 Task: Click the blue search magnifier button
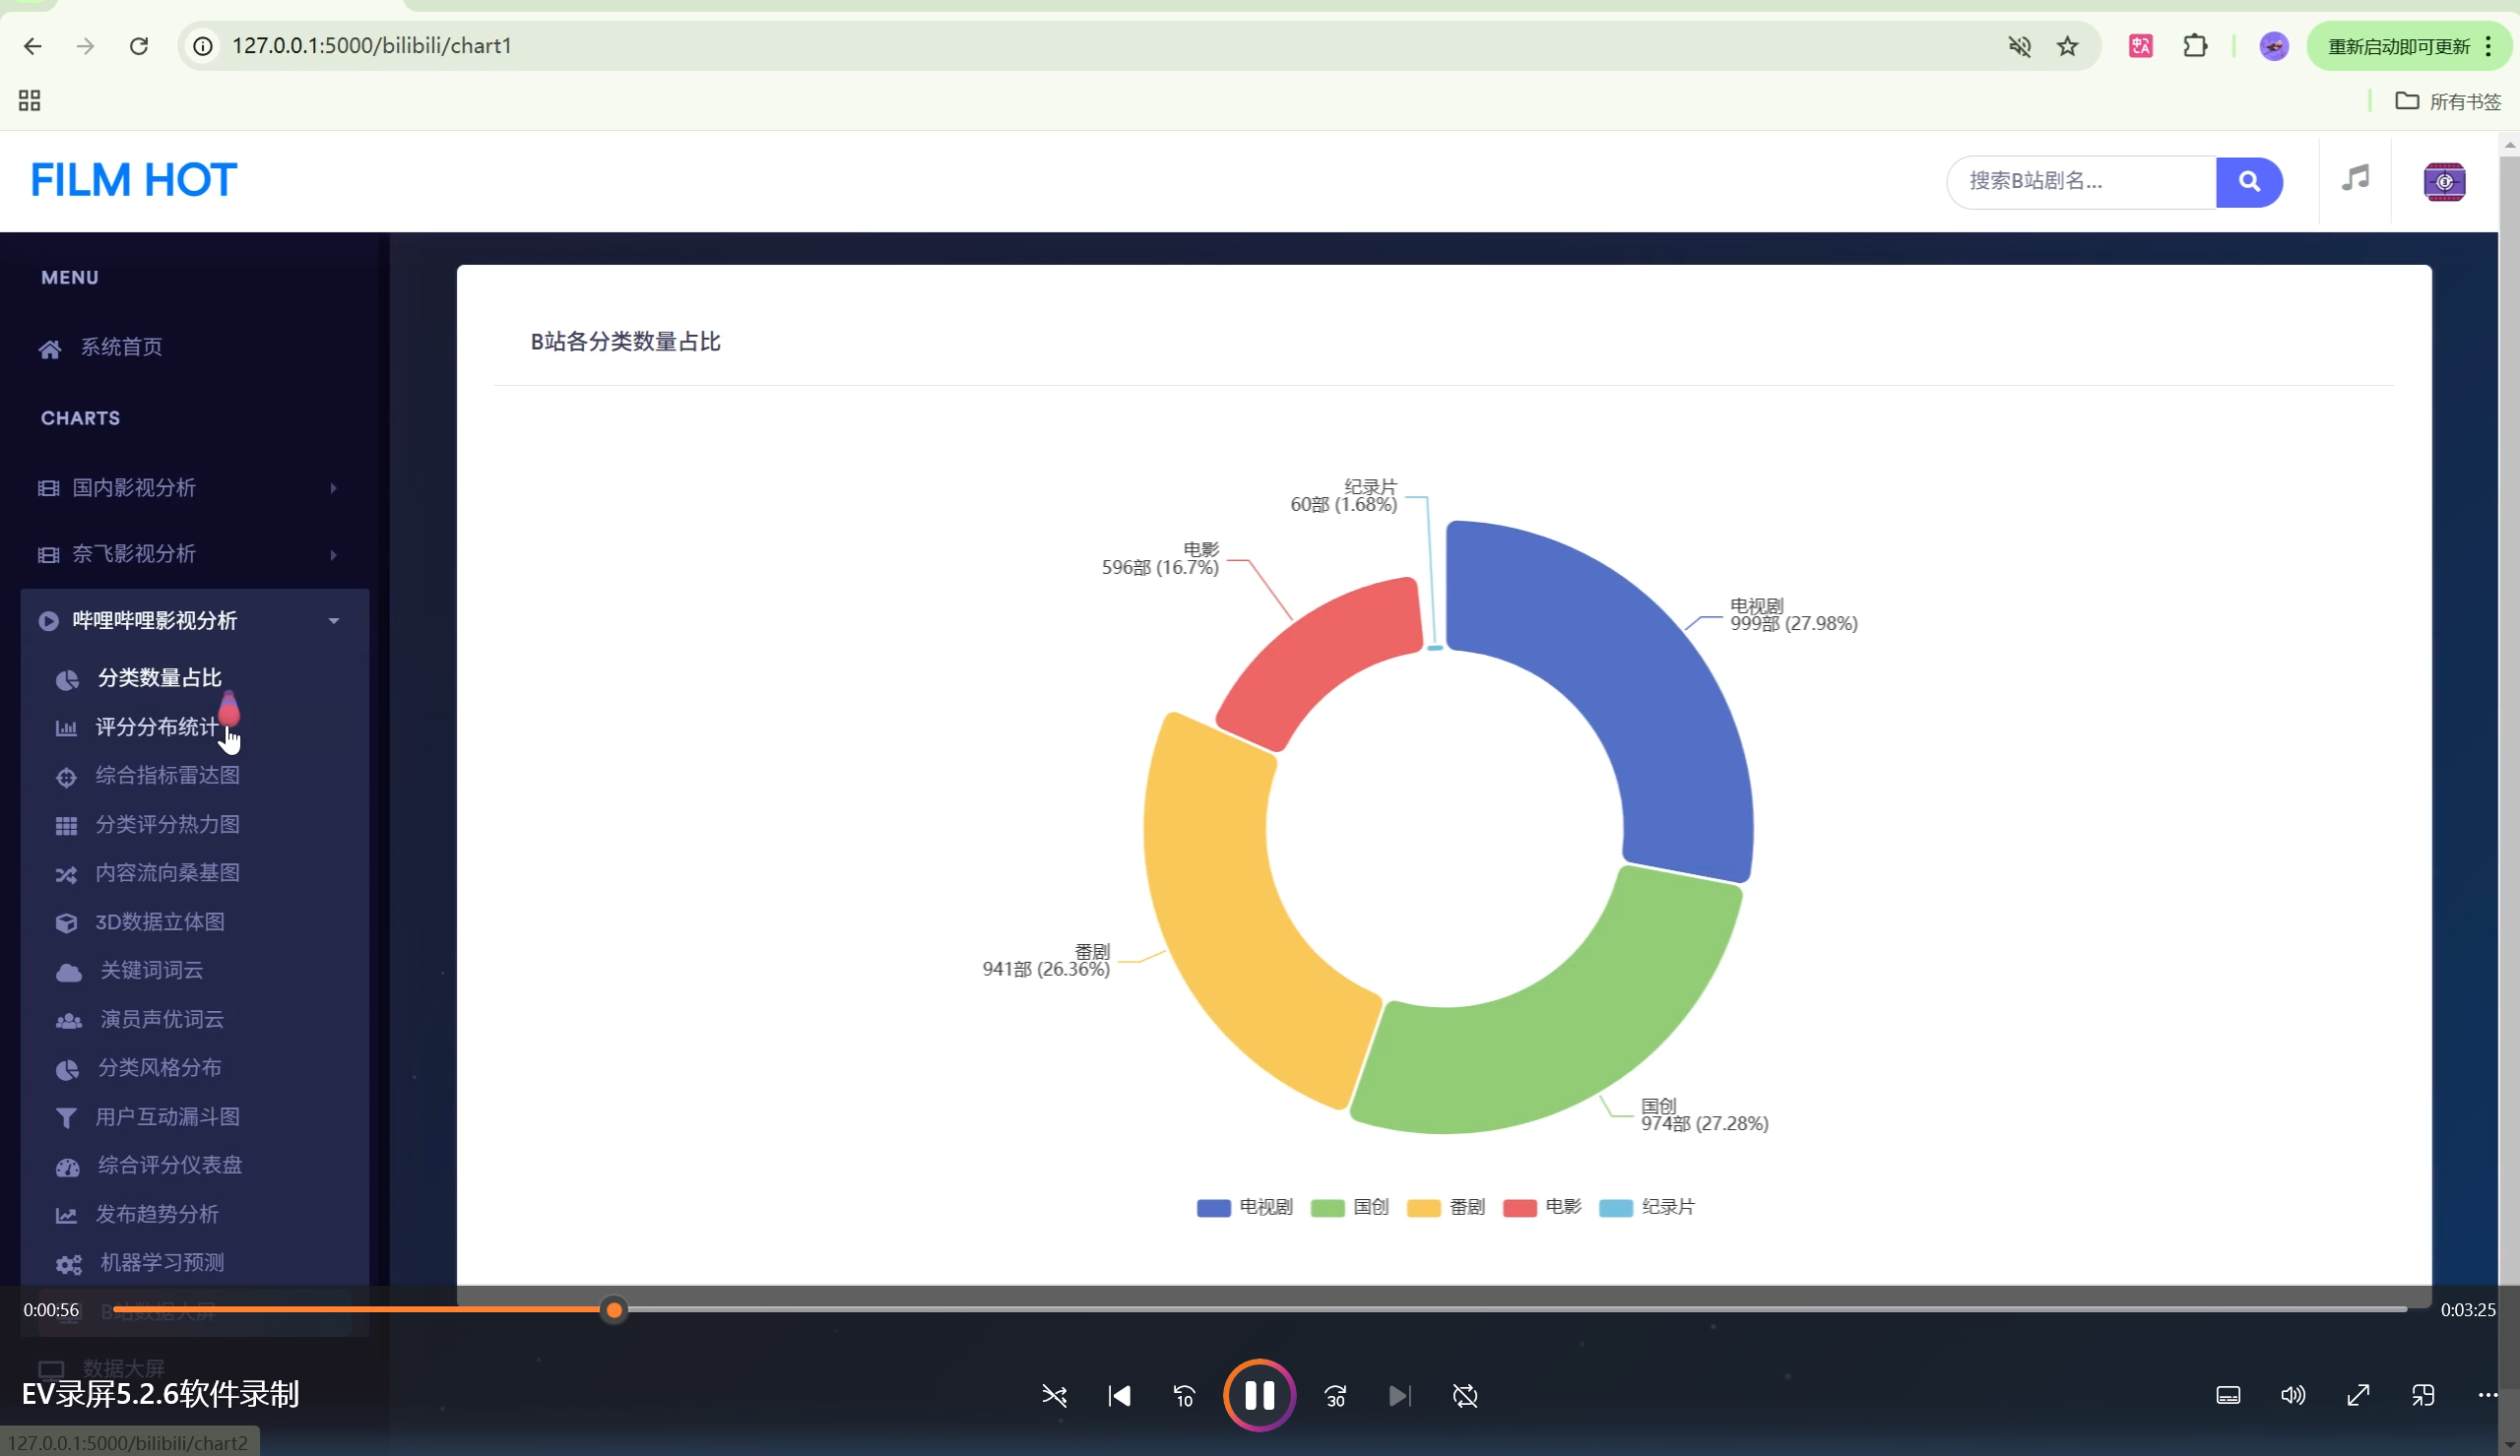tap(2248, 182)
